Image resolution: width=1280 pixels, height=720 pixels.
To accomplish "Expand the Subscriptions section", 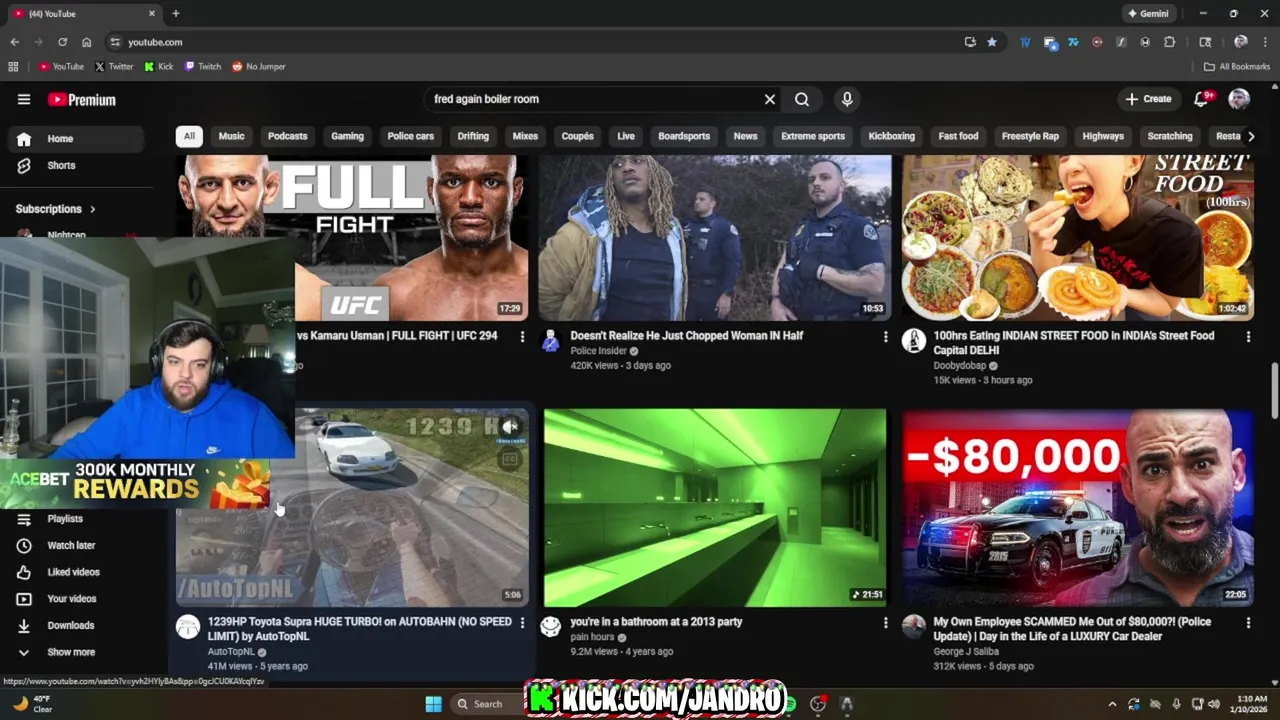I will [x=56, y=209].
